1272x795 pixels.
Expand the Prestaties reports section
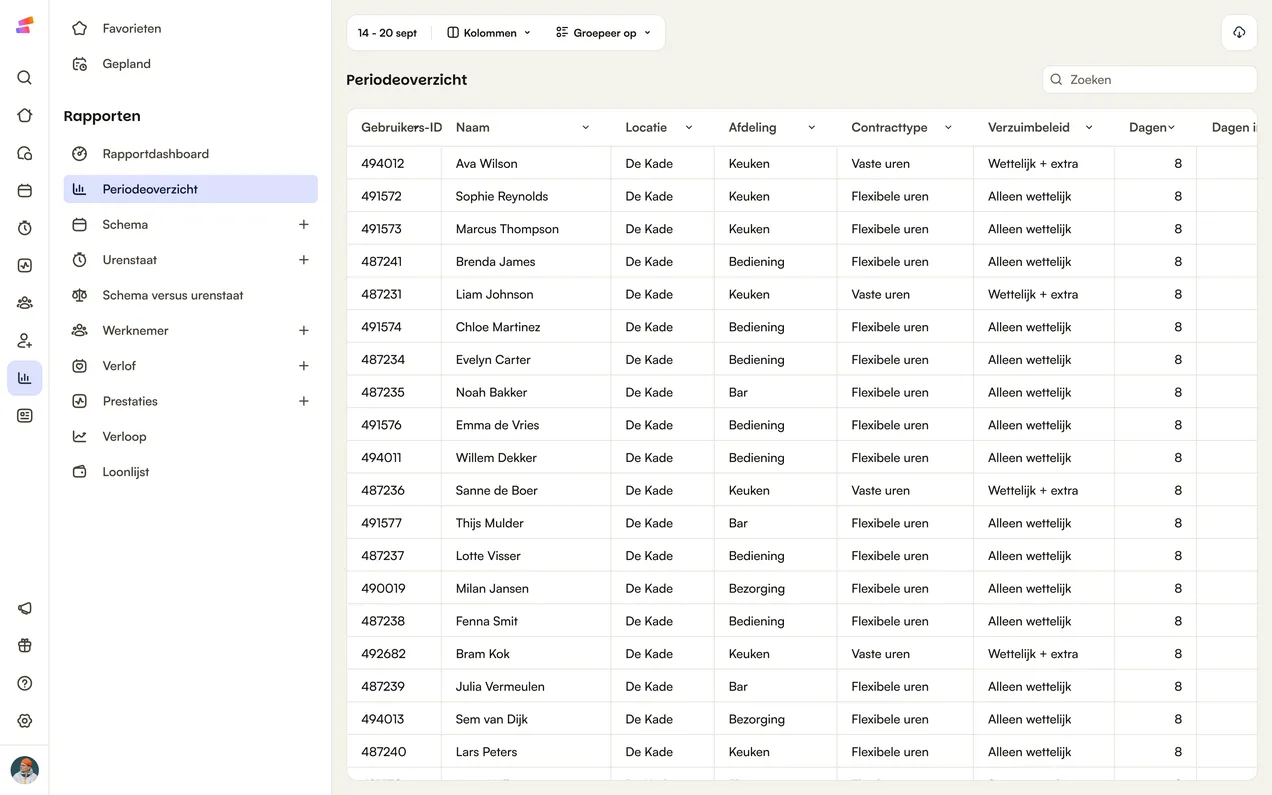click(x=304, y=401)
